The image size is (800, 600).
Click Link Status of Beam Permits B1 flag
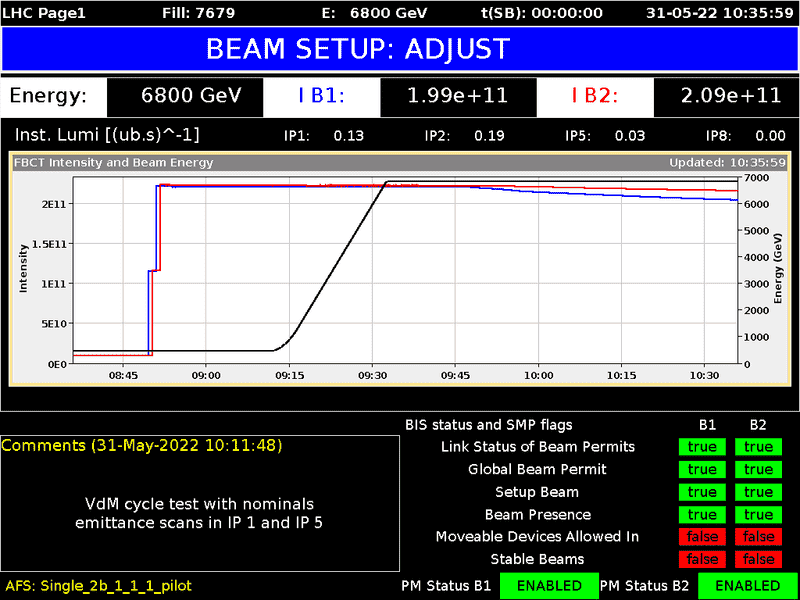click(702, 447)
